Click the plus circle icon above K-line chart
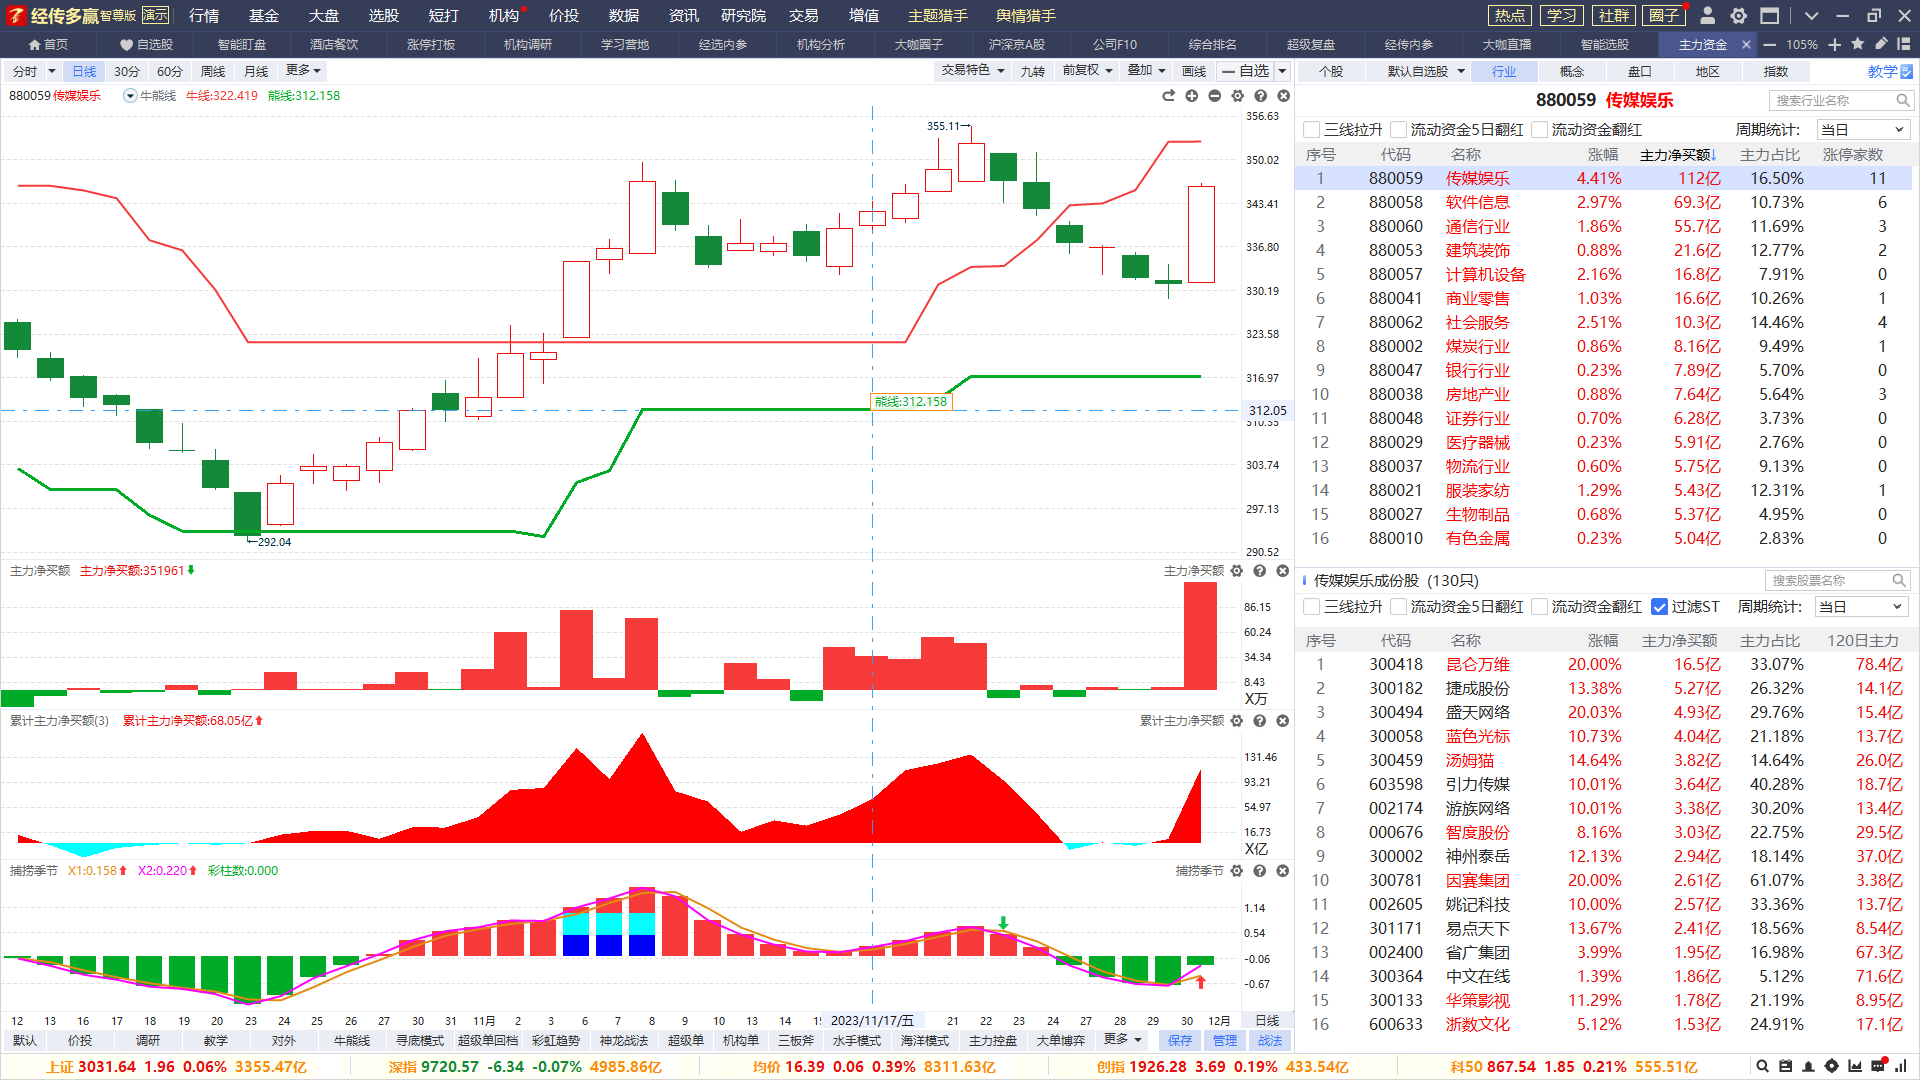Screen dimensions: 1920x1080 tap(1191, 96)
